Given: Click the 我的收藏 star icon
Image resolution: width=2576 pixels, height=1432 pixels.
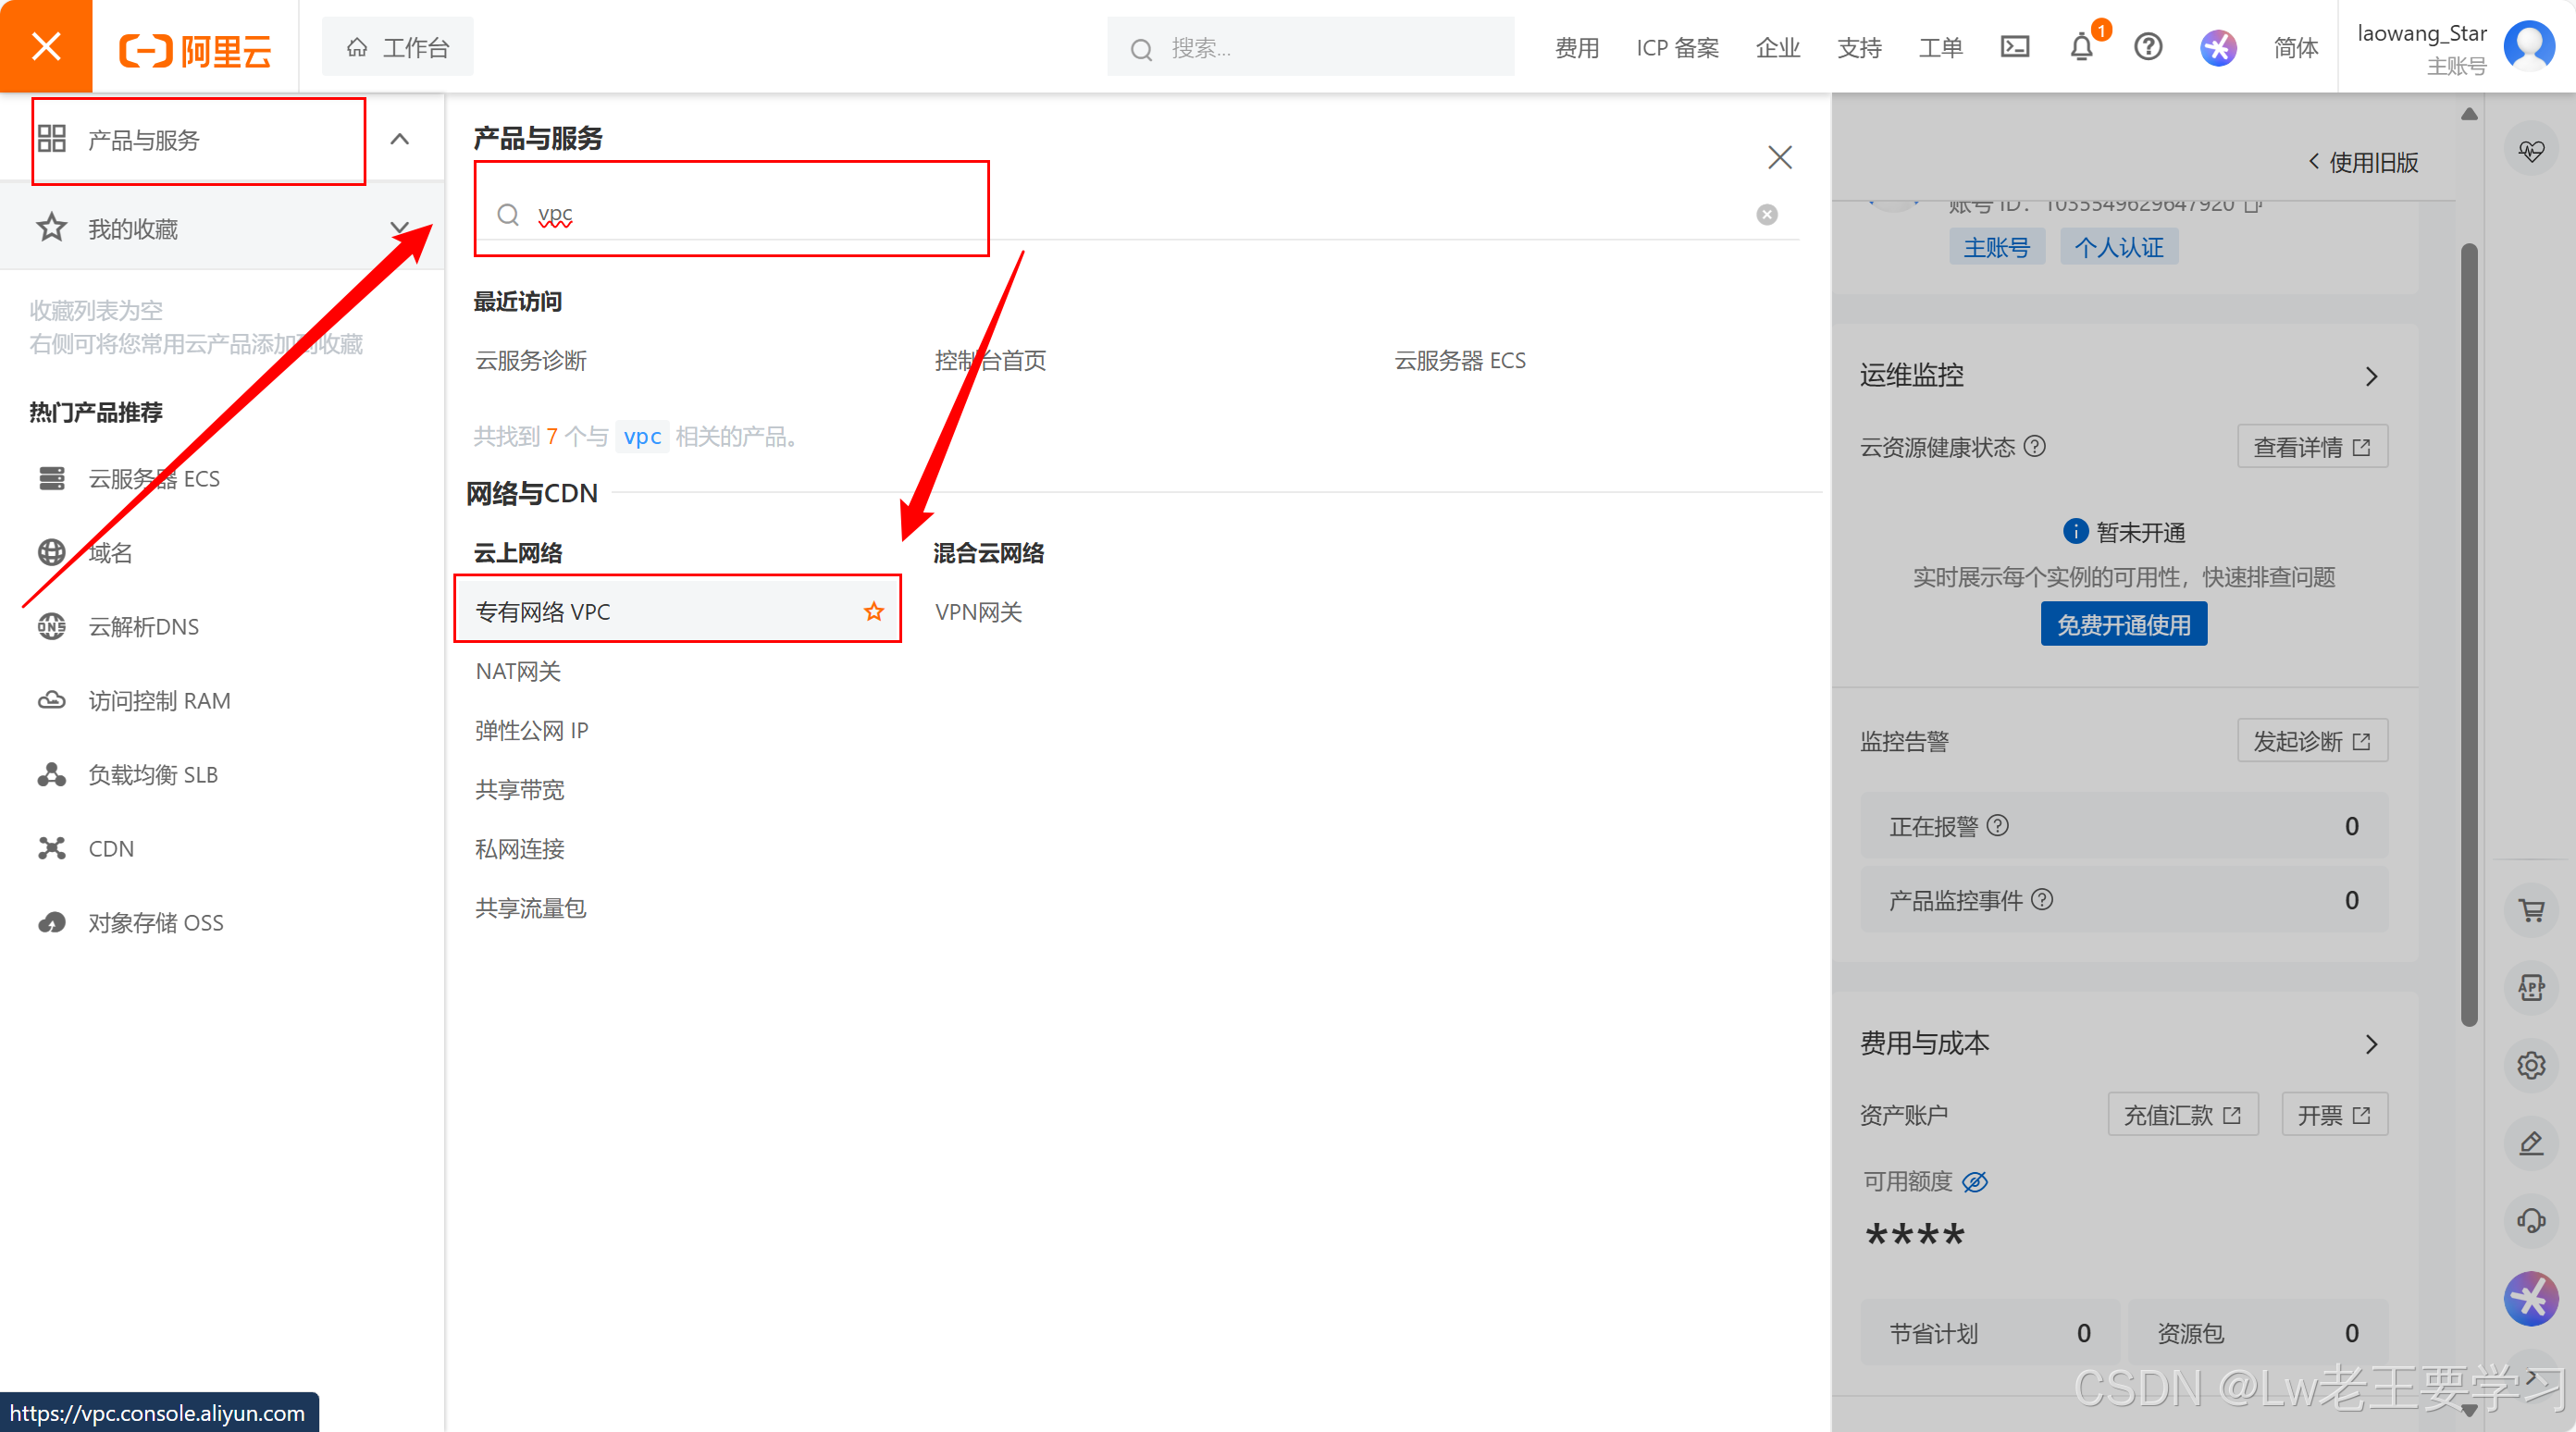Looking at the screenshot, I should [51, 228].
